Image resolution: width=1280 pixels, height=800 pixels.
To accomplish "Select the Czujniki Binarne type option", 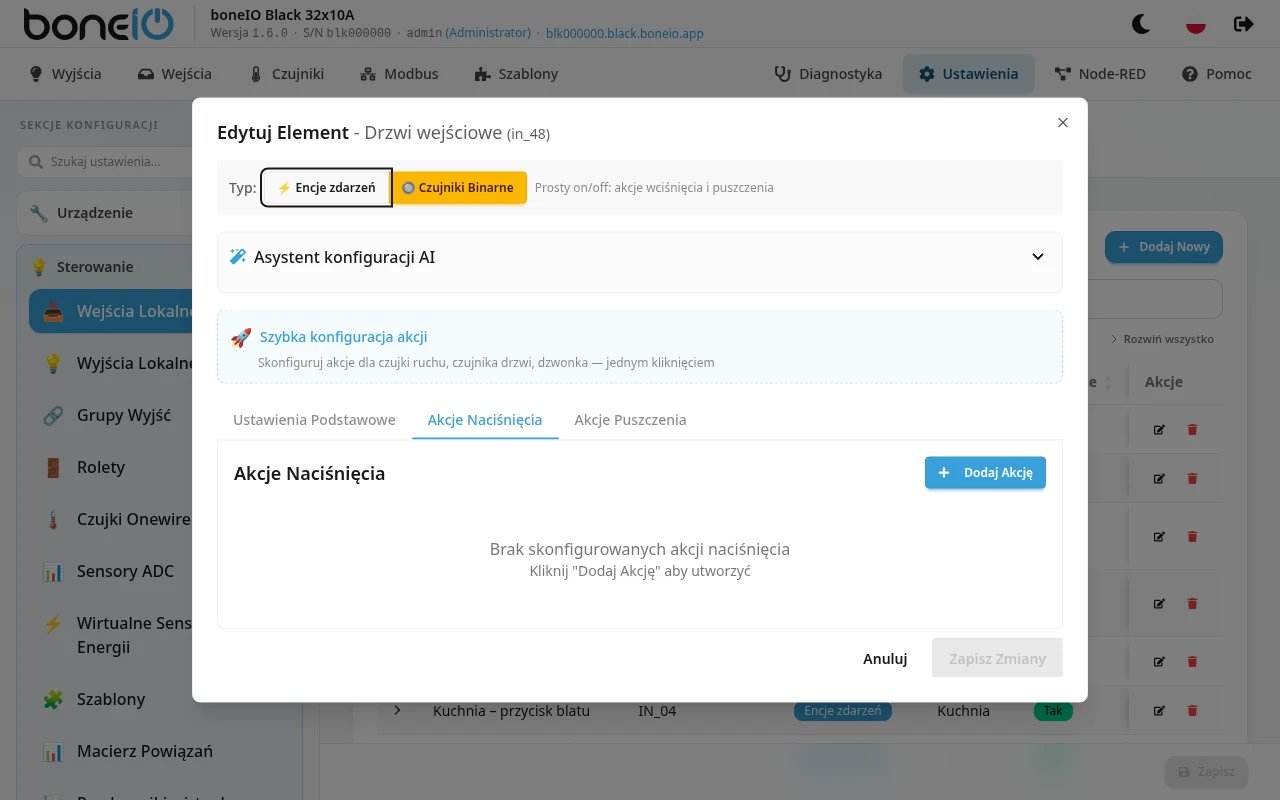I will [x=458, y=187].
